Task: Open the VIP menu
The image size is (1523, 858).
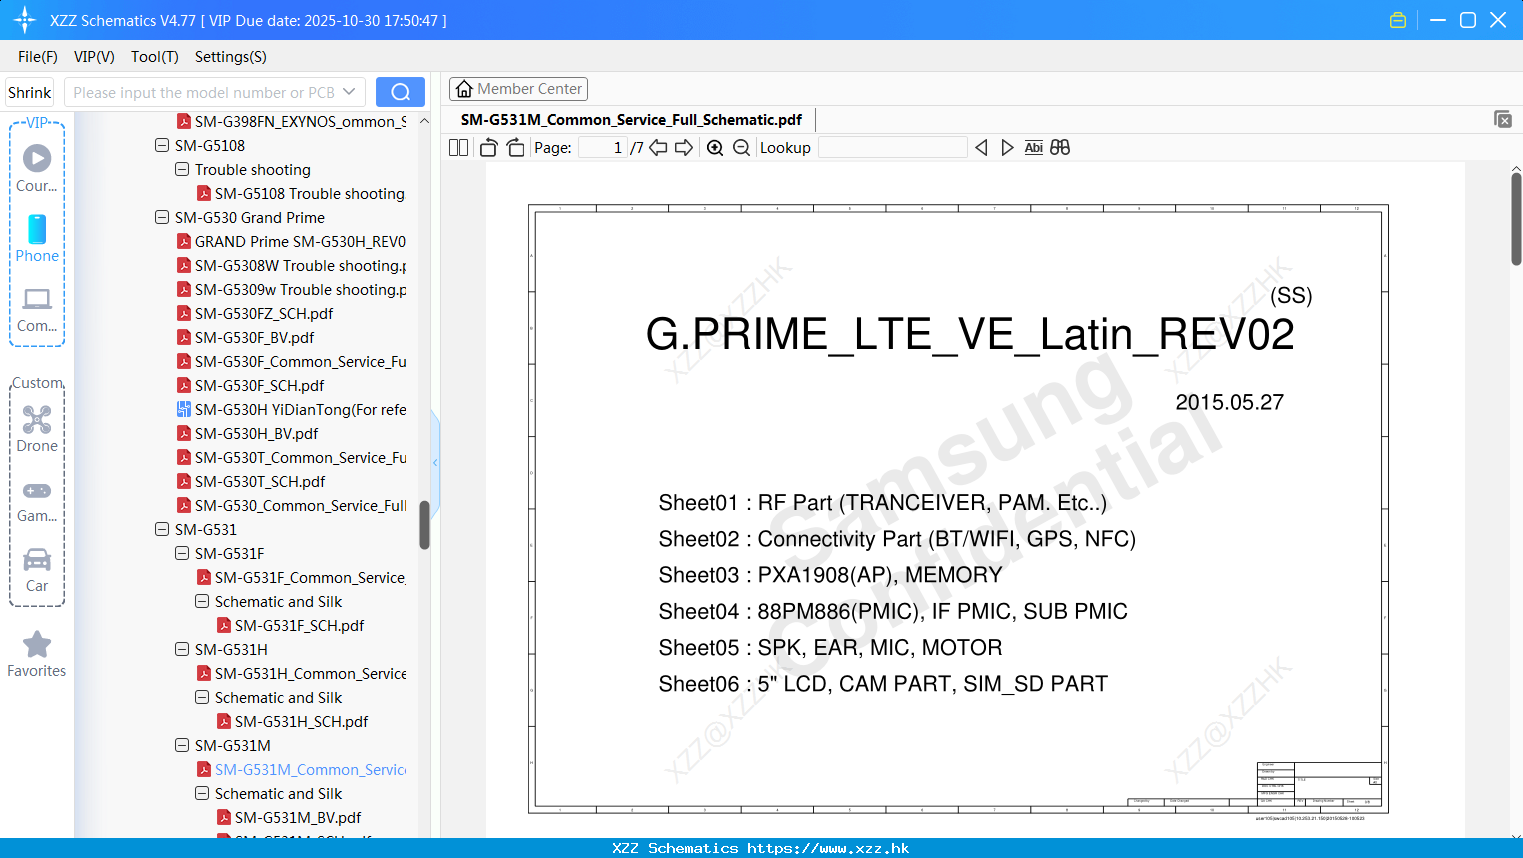Action: pyautogui.click(x=94, y=57)
